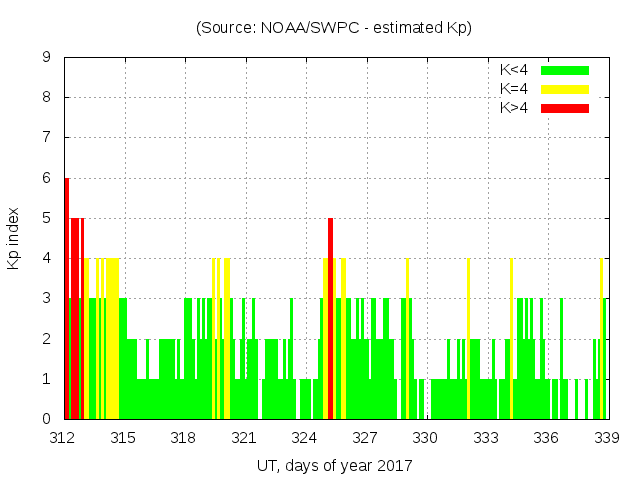Select the K<4 legend label text
The height and width of the screenshot is (480, 640).
point(515,70)
